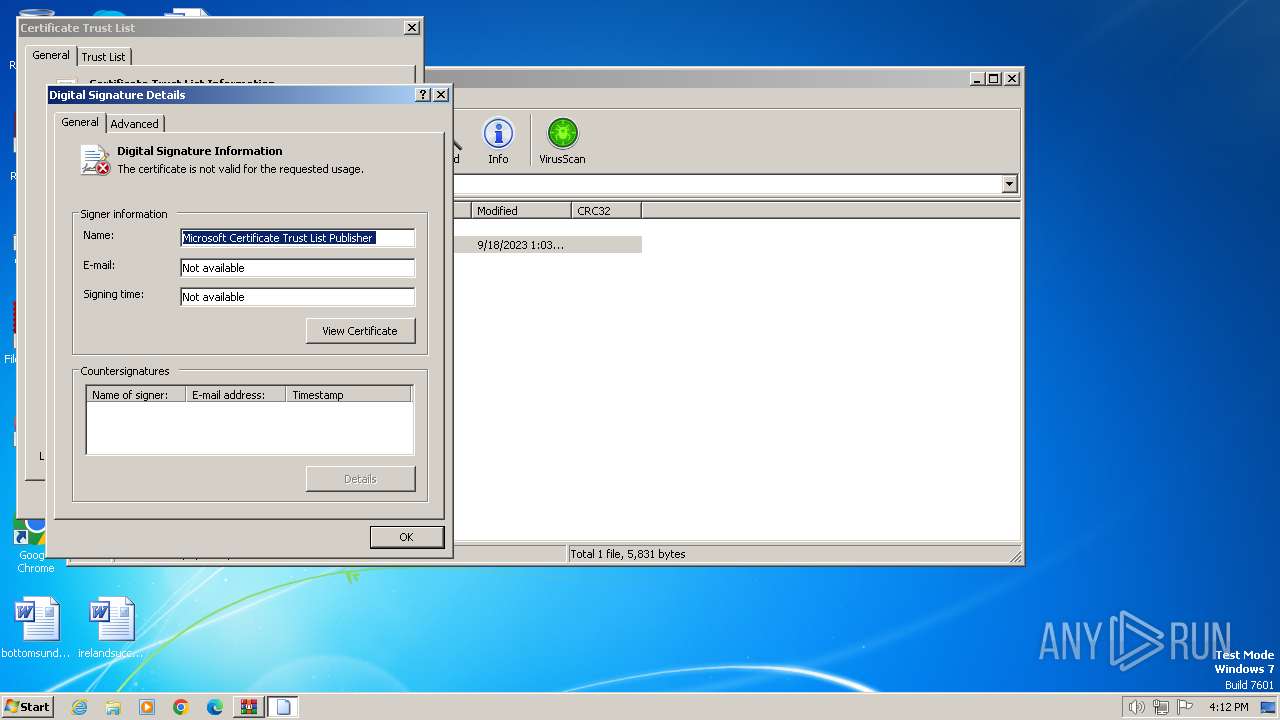Open the volume speaker tray icon
The height and width of the screenshot is (720, 1280).
click(x=1136, y=707)
